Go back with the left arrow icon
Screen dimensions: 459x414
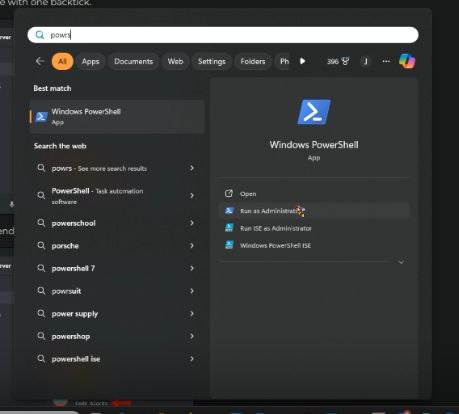[x=40, y=61]
